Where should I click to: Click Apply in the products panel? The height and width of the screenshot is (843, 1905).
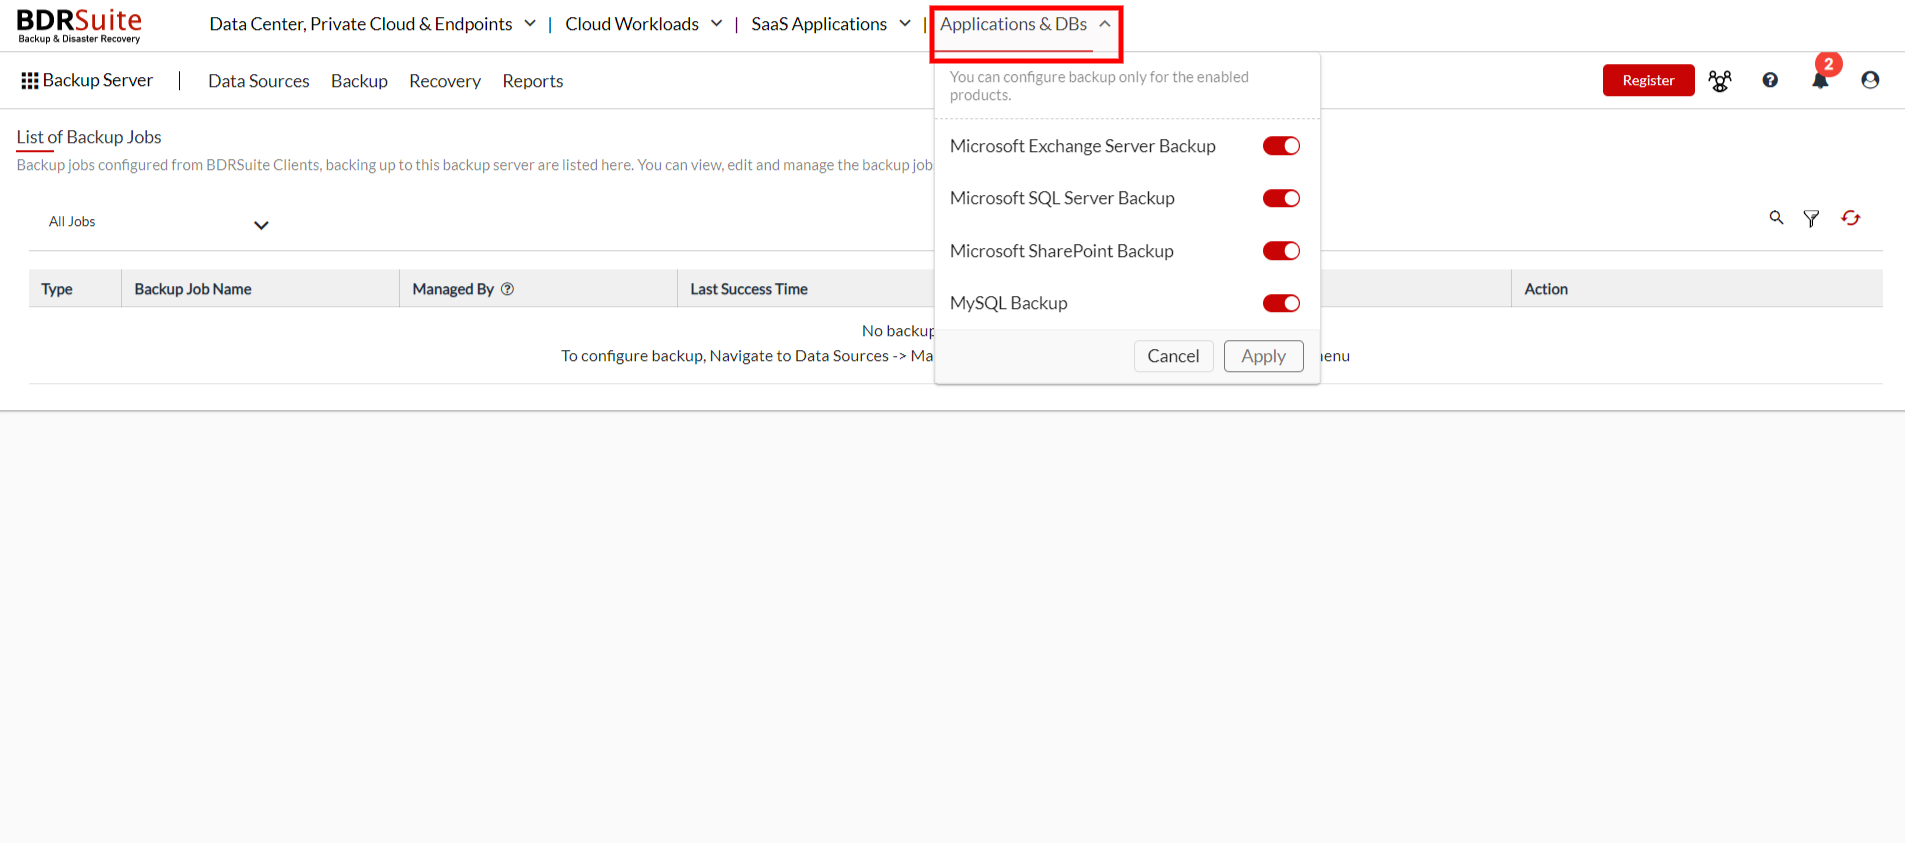(1263, 356)
